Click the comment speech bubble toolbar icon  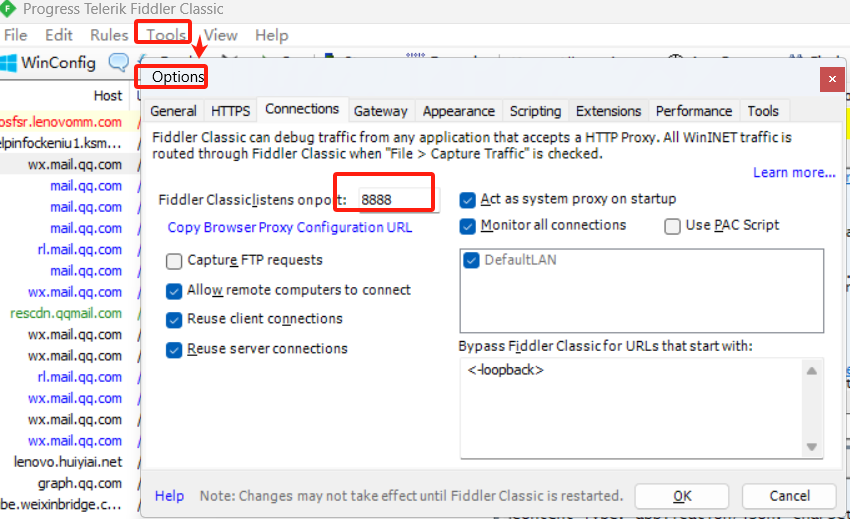point(119,62)
